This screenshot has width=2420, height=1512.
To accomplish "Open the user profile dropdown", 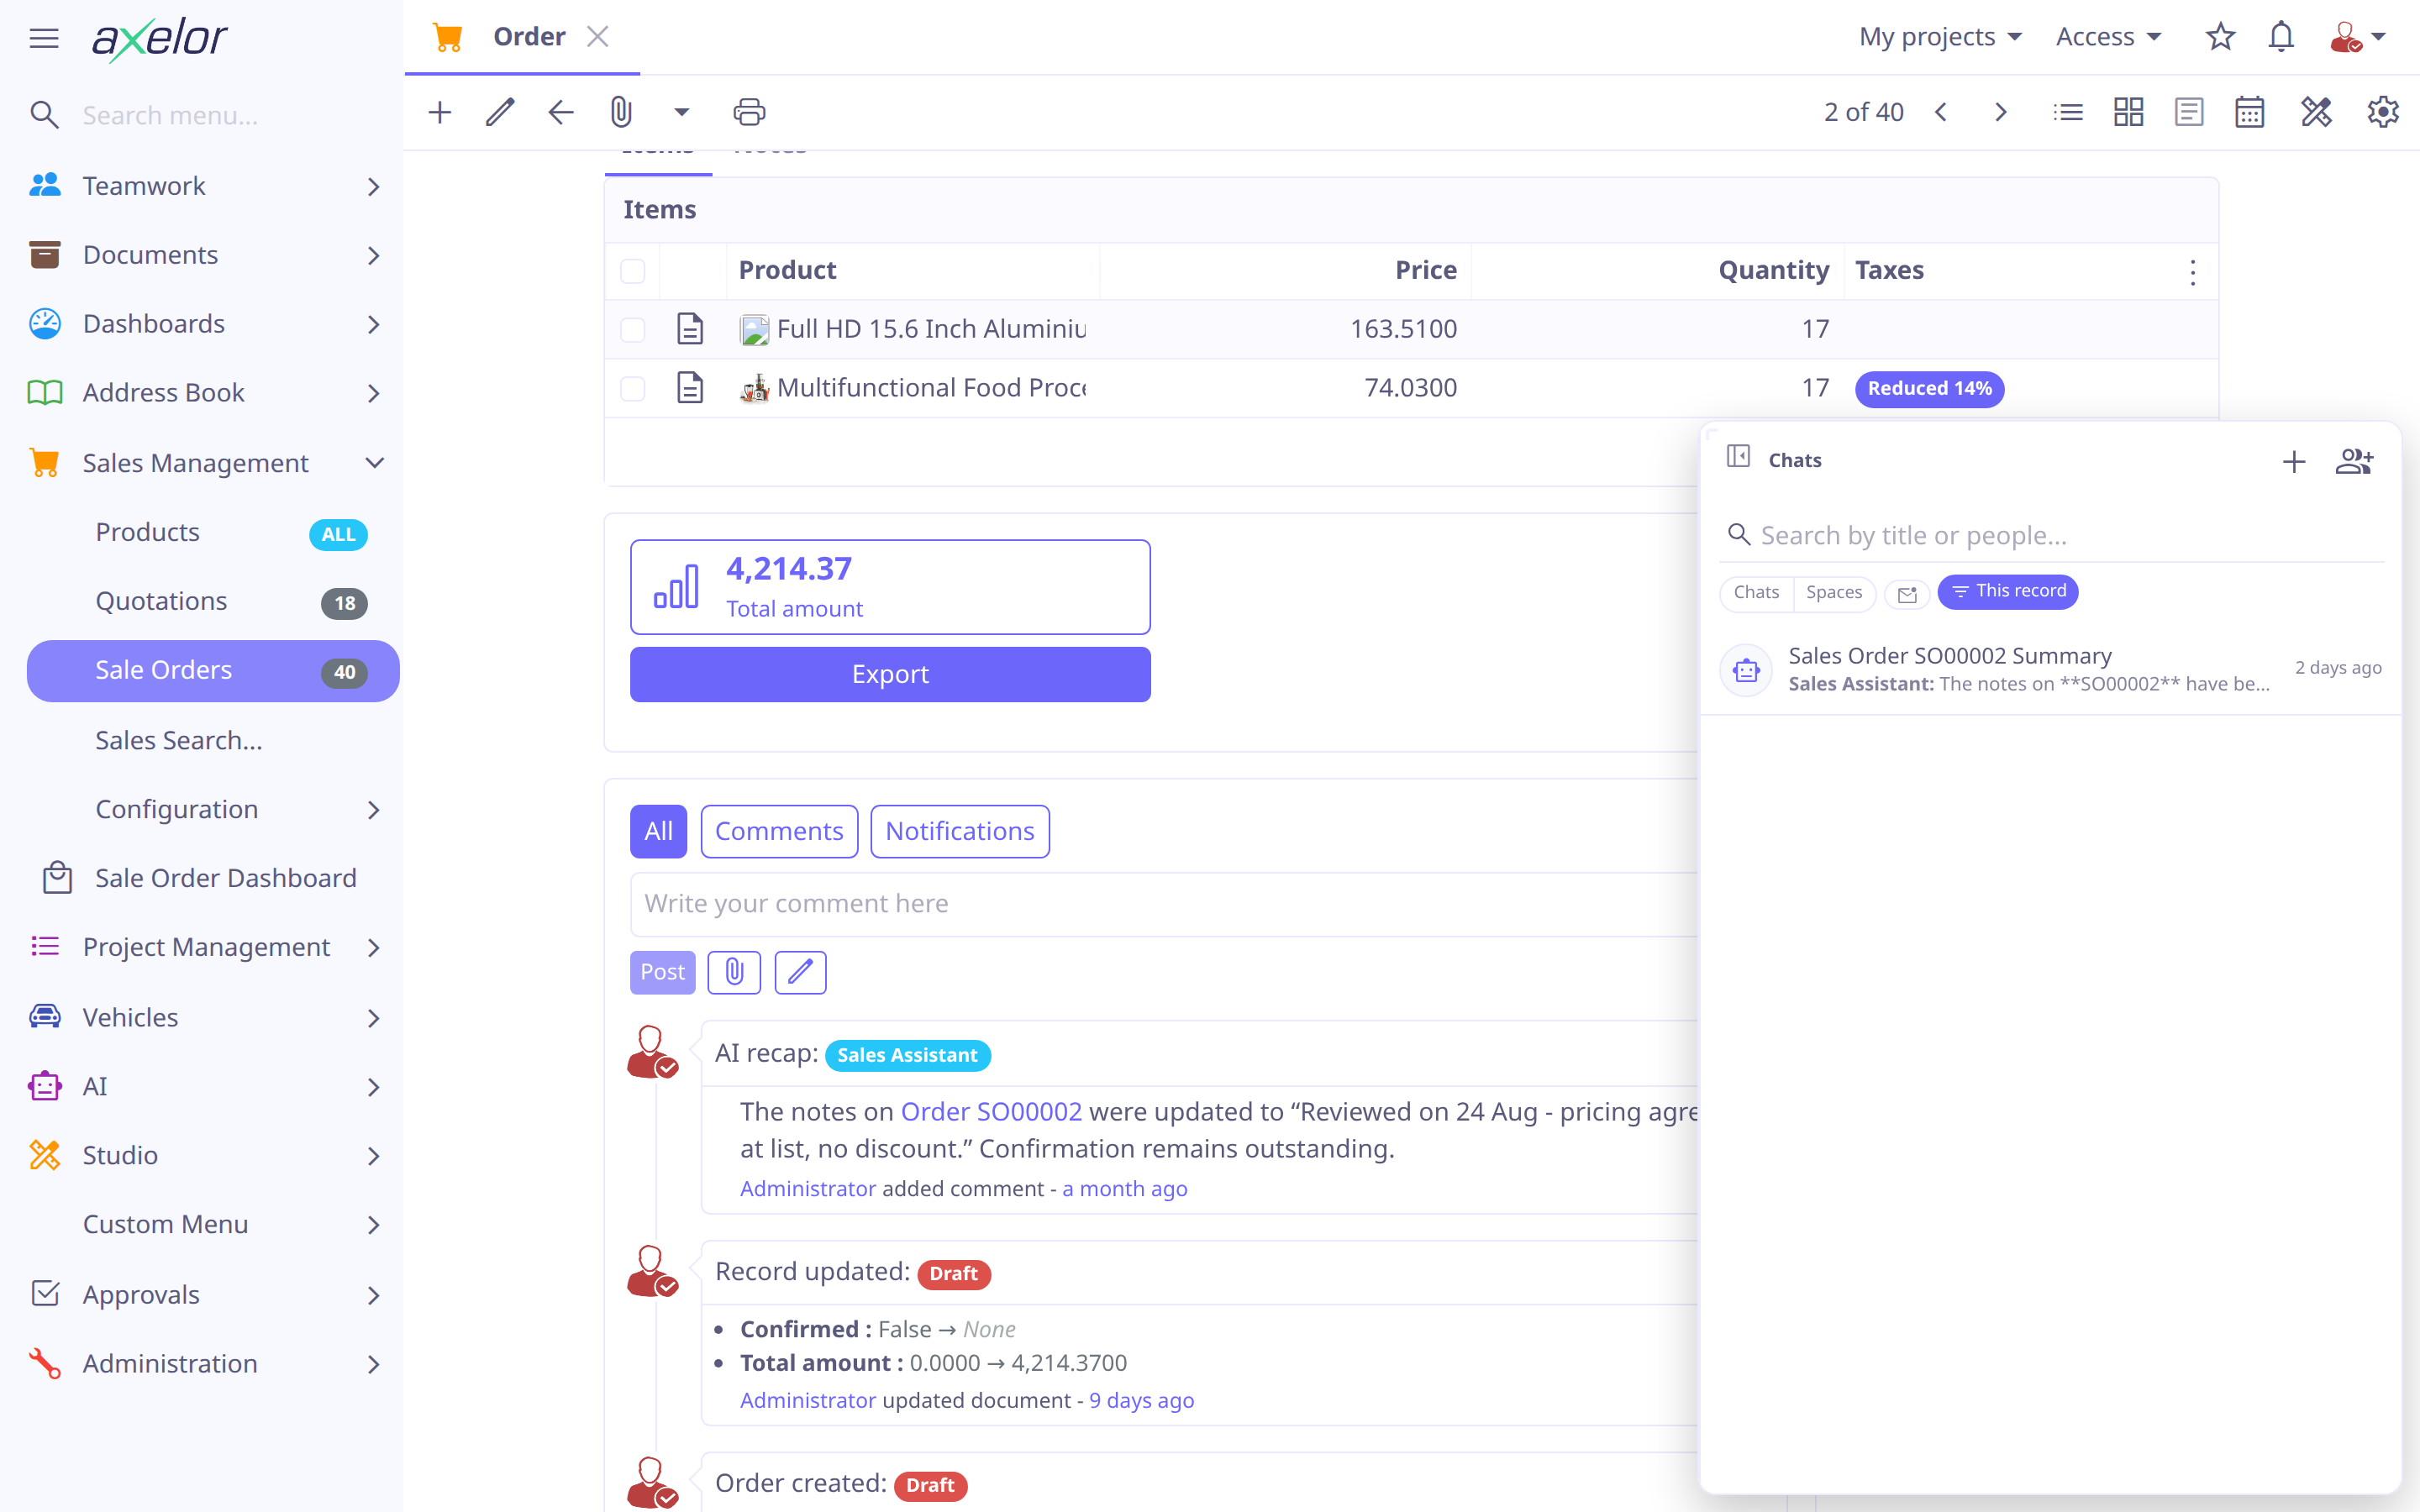I will pyautogui.click(x=2358, y=37).
